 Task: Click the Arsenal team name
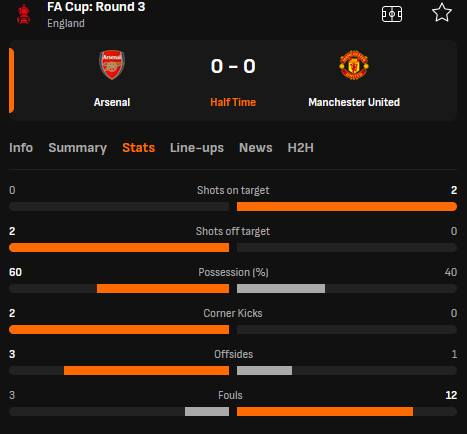coord(112,102)
